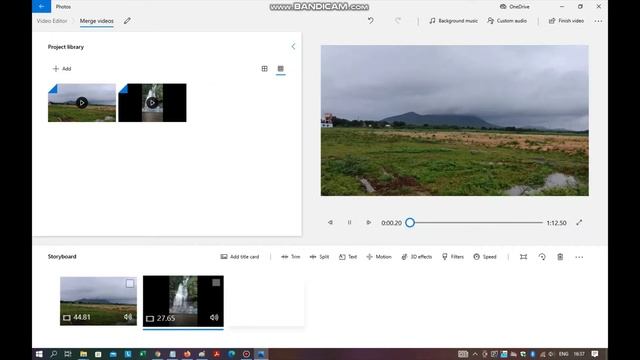Collapse the Project library panel

coord(293,47)
